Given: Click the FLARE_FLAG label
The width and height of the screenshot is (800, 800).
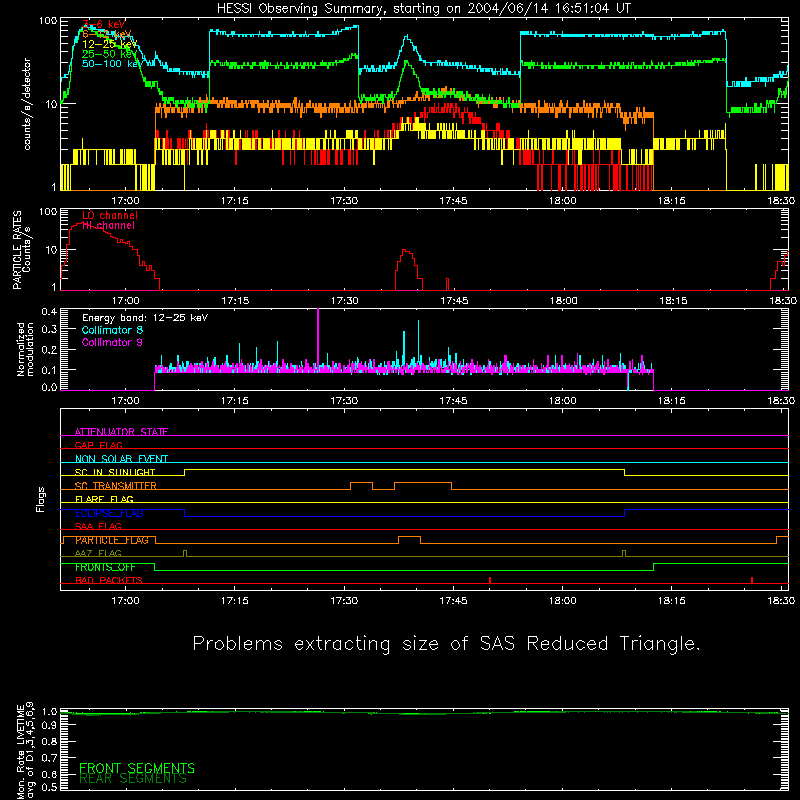Looking at the screenshot, I should point(104,499).
